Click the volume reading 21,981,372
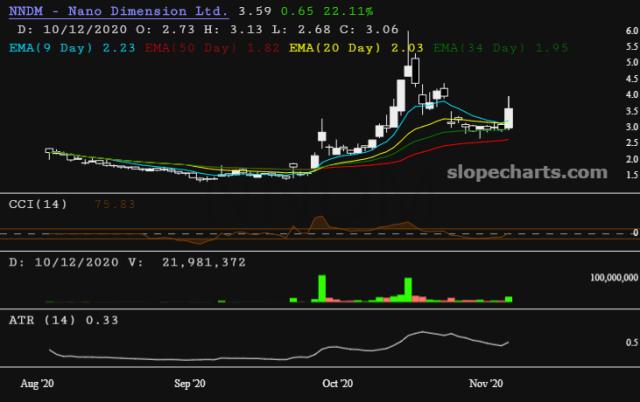This screenshot has width=640, height=402. tap(193, 262)
